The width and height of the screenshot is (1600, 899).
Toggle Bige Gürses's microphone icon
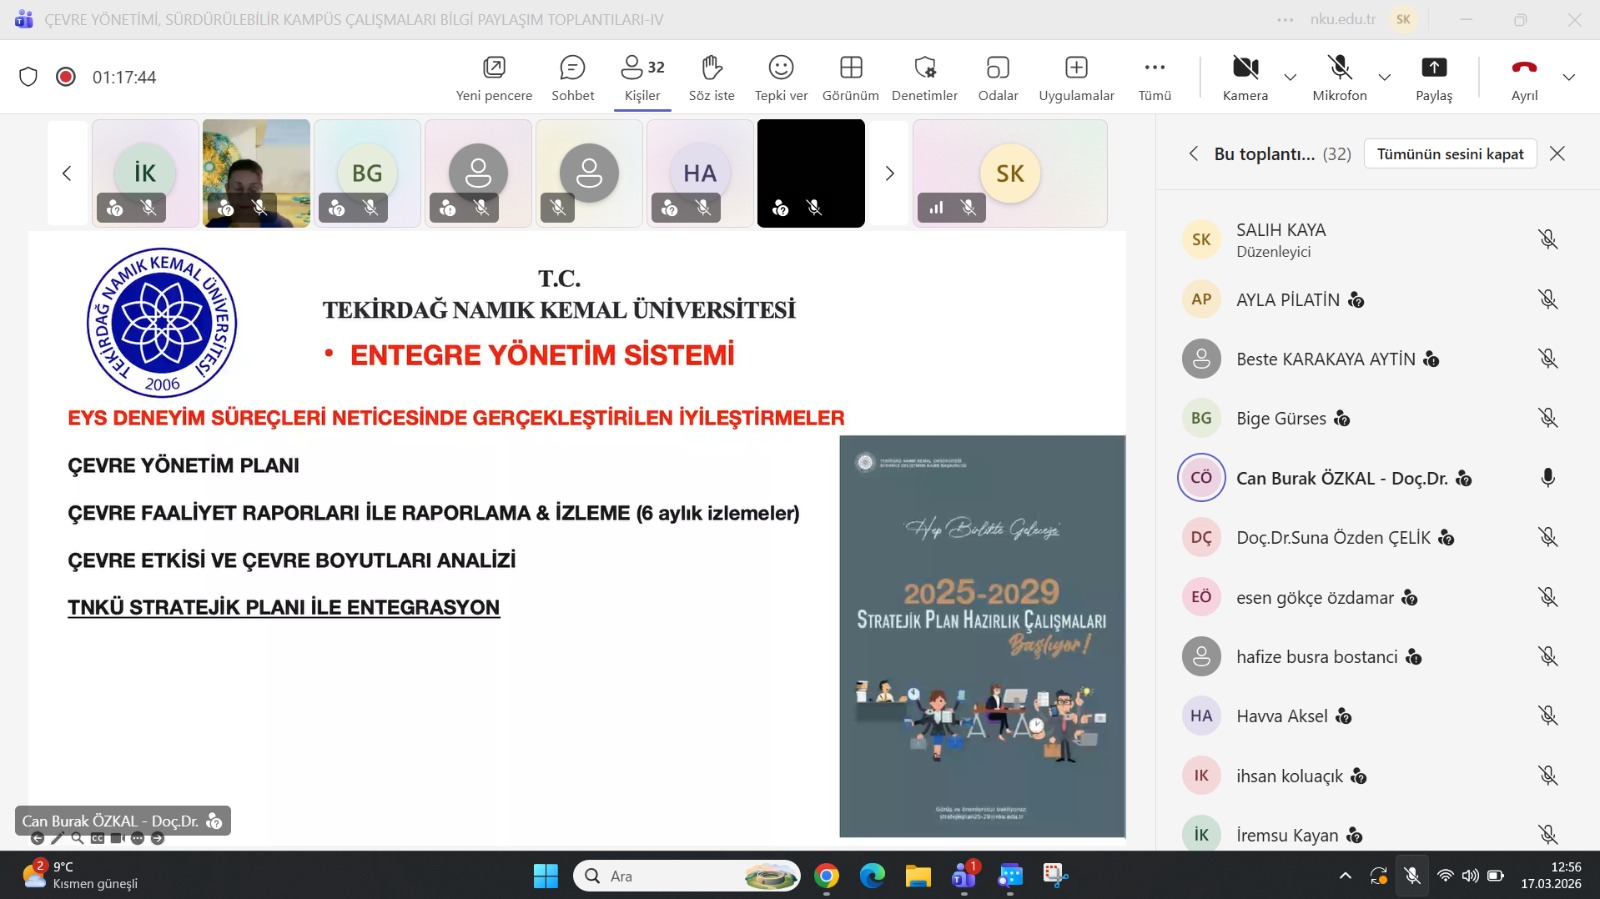[x=1548, y=418]
